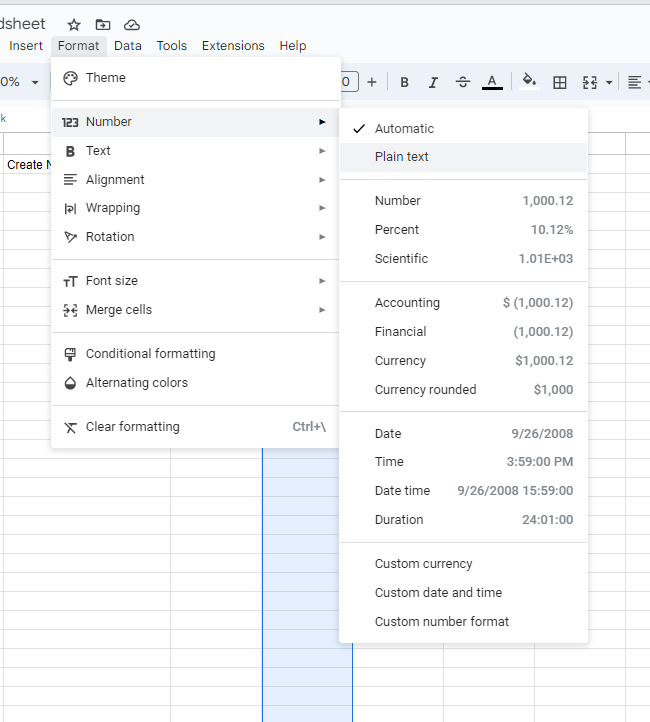Close the Format menu tab

(79, 46)
